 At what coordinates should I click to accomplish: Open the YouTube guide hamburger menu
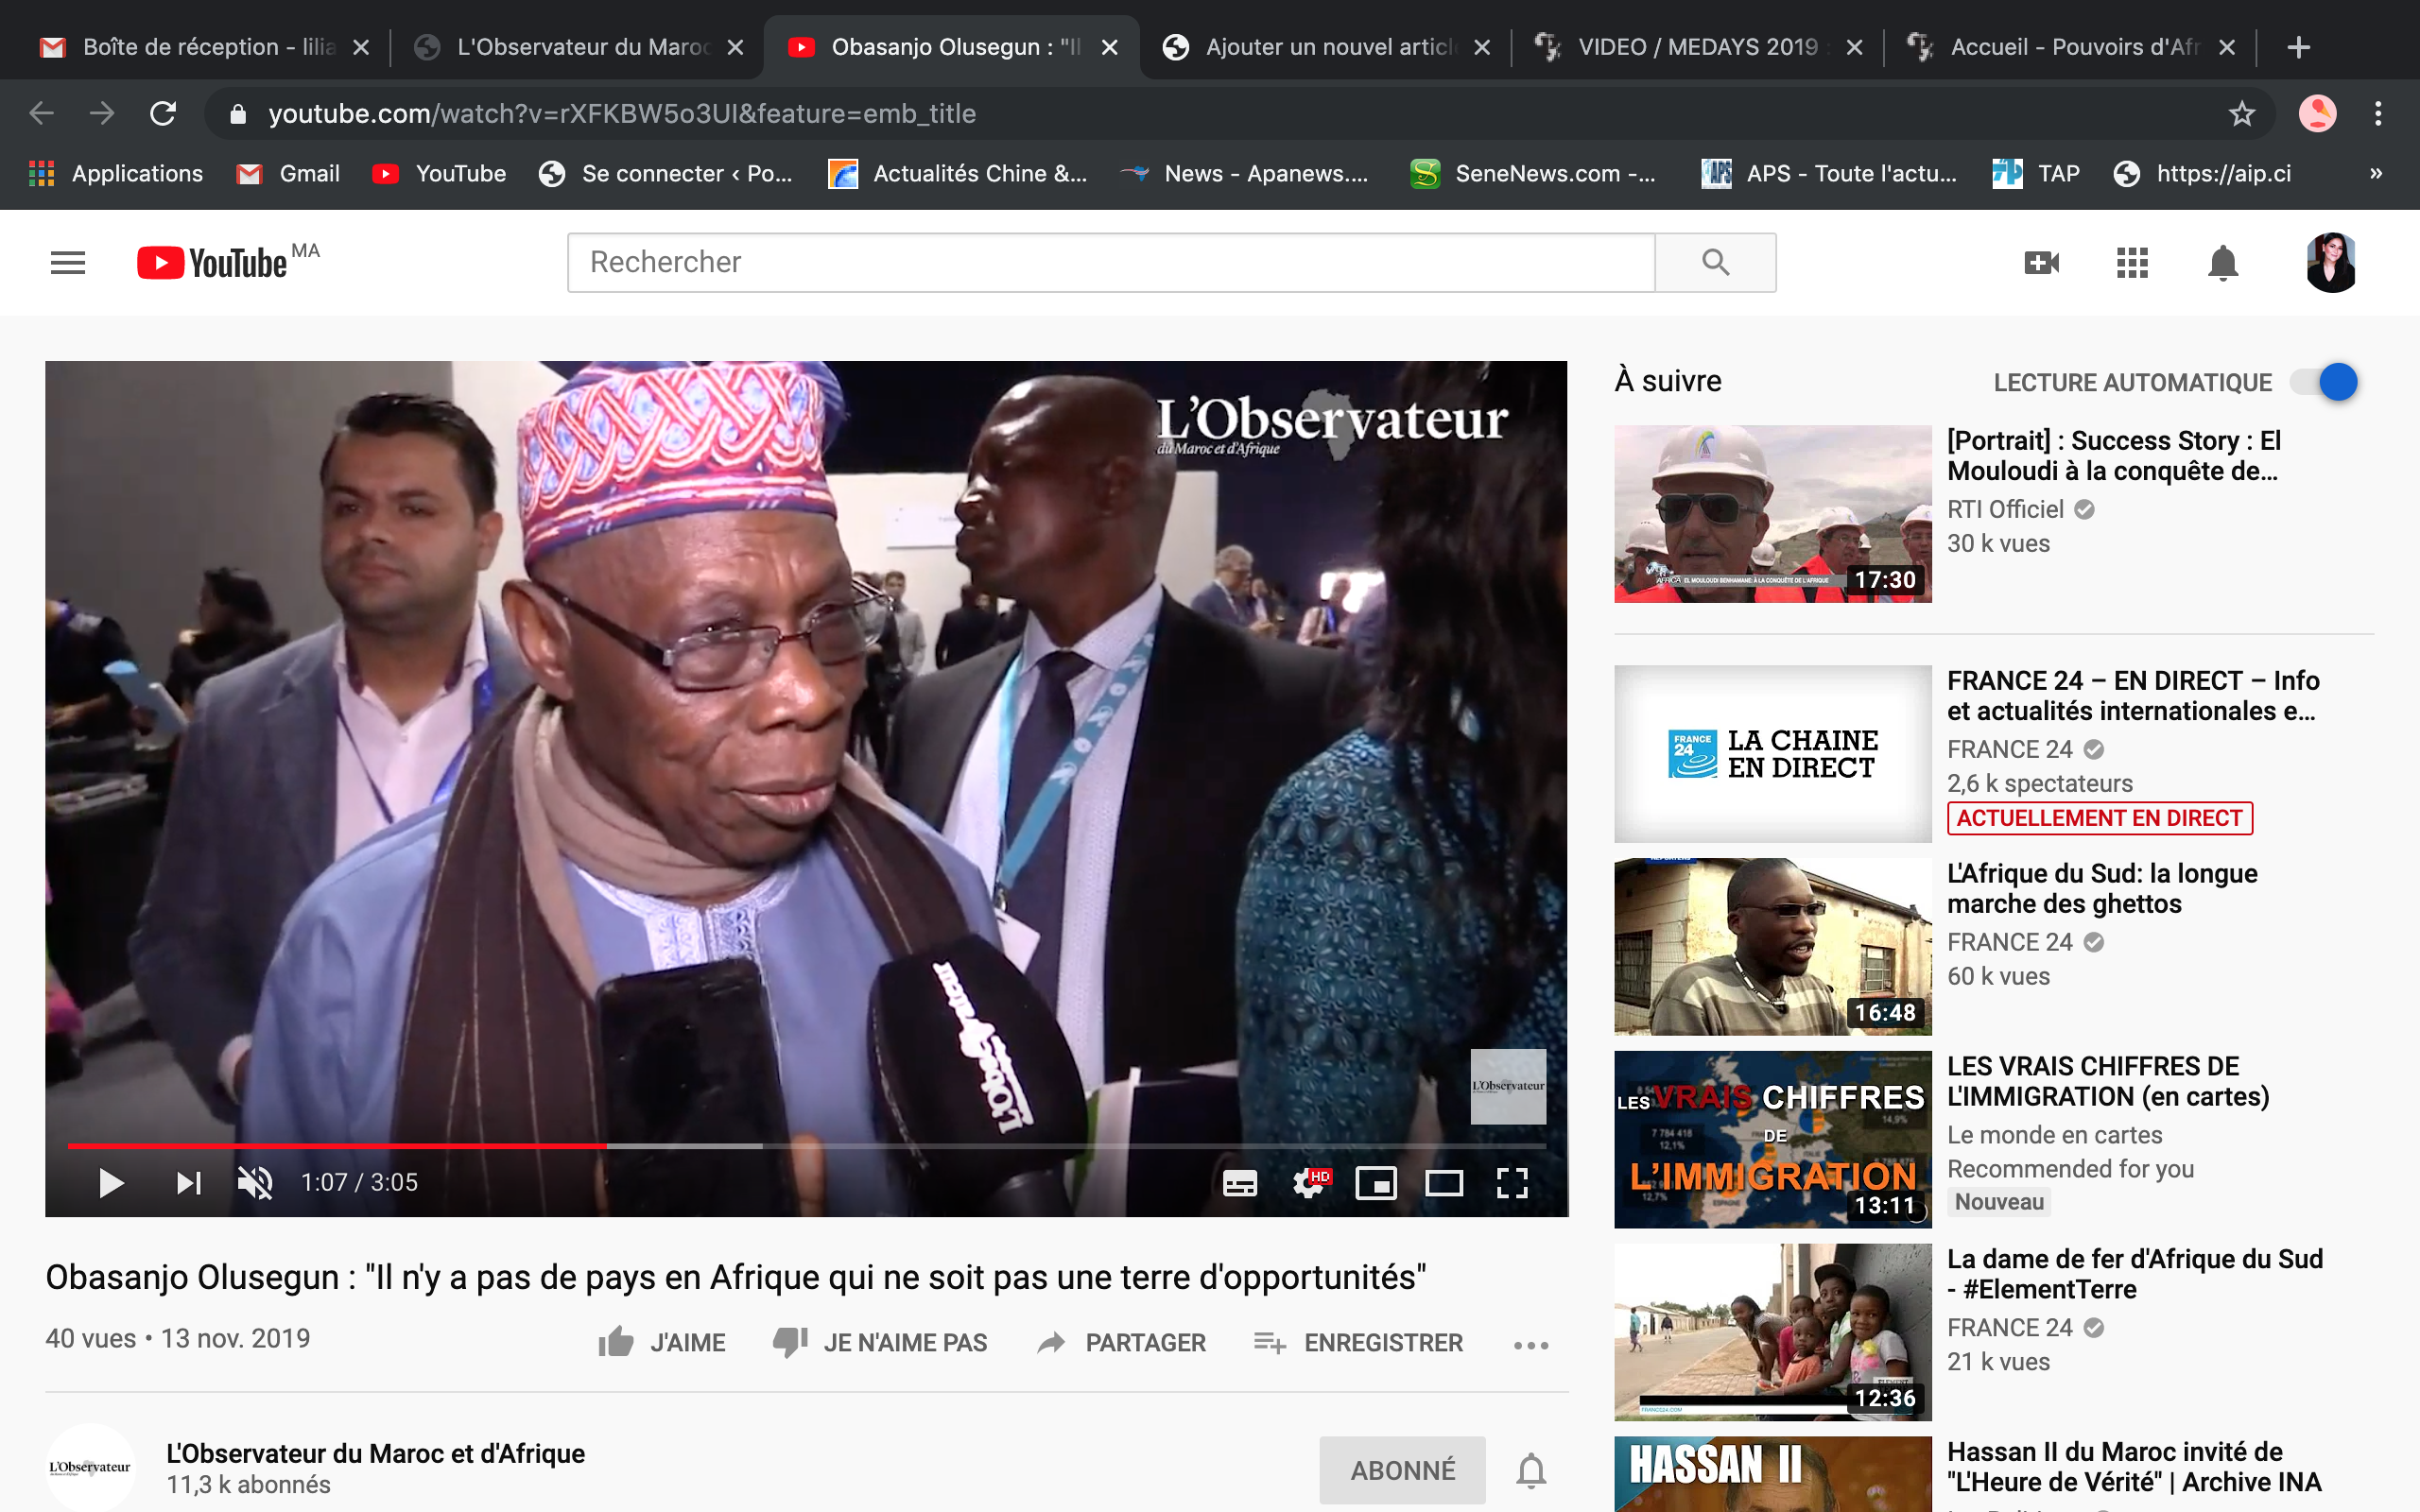pyautogui.click(x=68, y=263)
